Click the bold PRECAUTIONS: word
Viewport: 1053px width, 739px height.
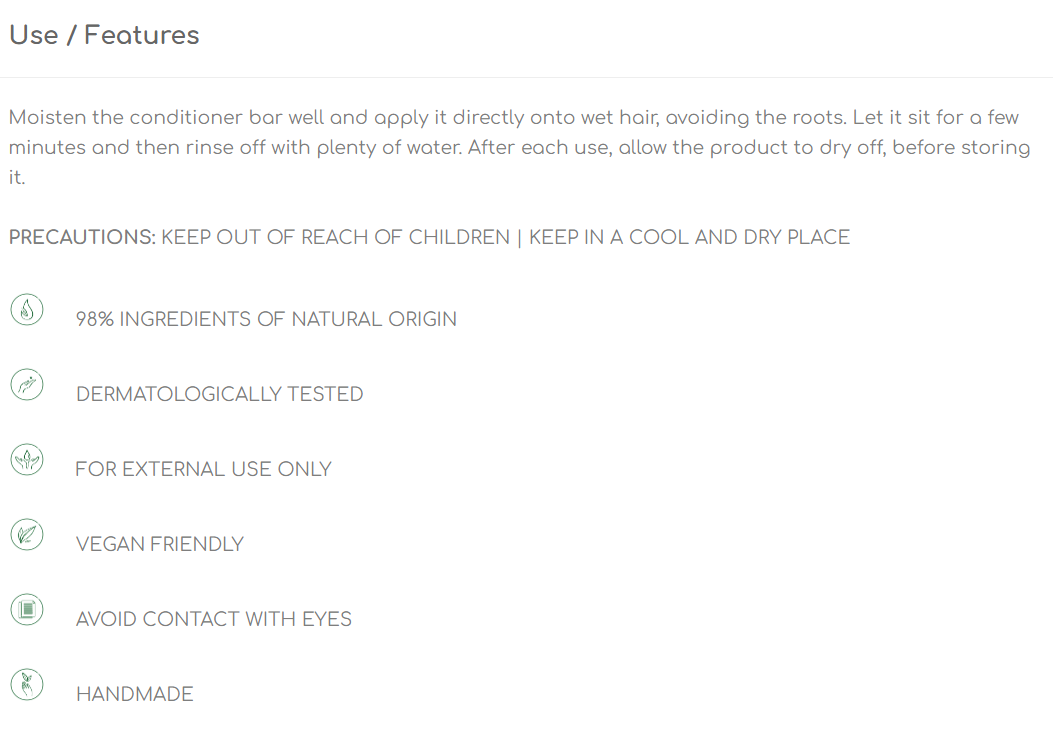[82, 237]
